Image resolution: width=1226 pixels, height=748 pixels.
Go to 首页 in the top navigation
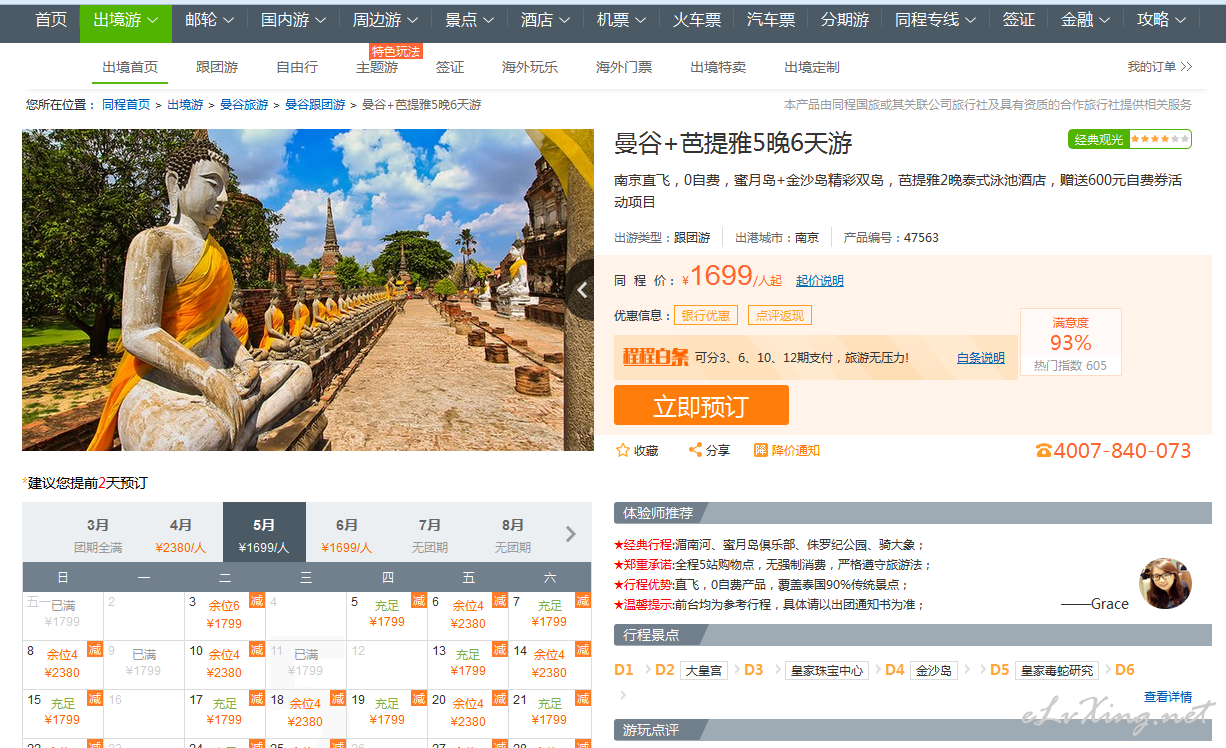pyautogui.click(x=51, y=20)
